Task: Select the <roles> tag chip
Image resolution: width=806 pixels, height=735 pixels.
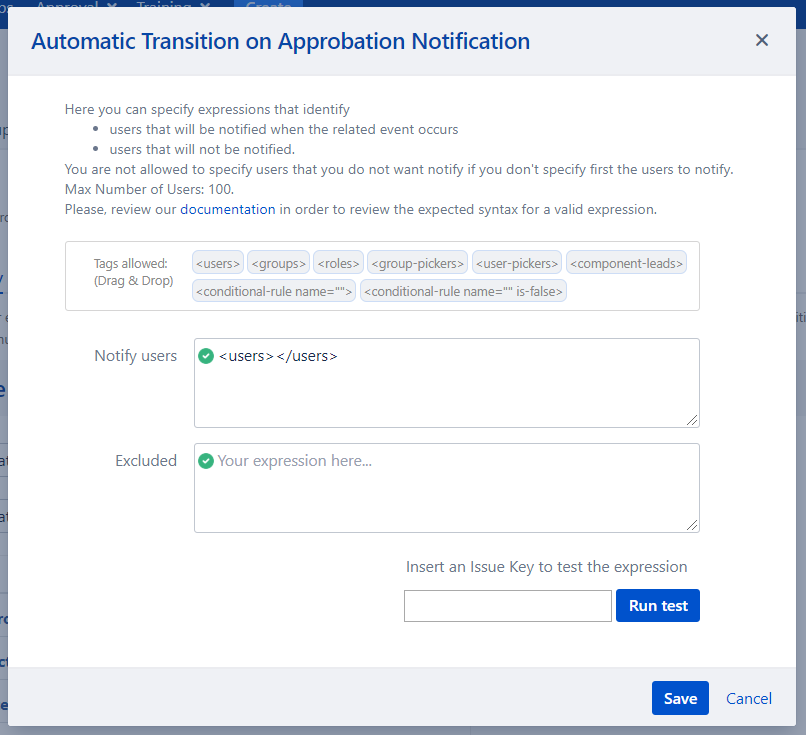Action: (x=338, y=264)
